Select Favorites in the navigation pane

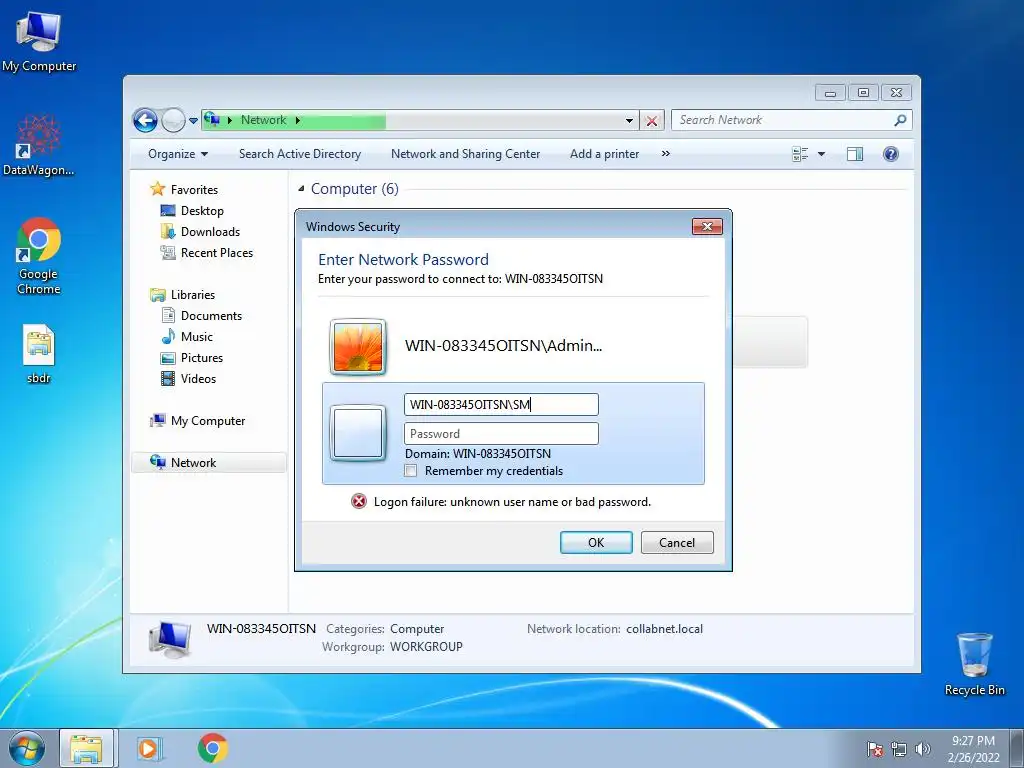(x=194, y=190)
